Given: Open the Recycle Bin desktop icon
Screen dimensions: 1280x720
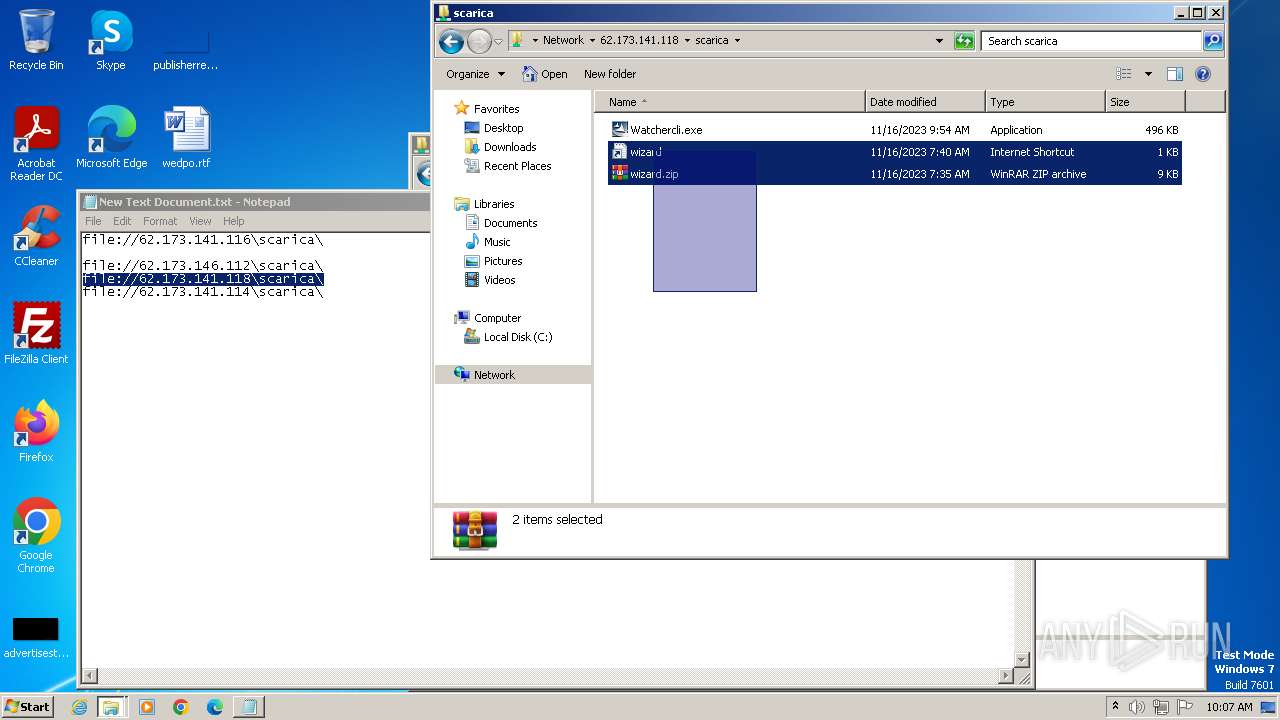Looking at the screenshot, I should pos(36,40).
